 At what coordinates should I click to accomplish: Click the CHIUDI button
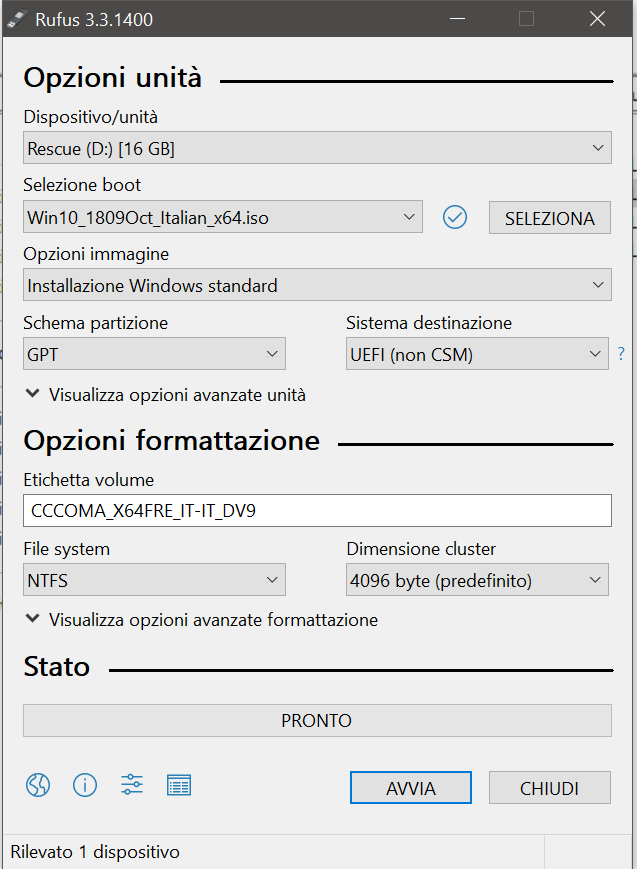[549, 788]
